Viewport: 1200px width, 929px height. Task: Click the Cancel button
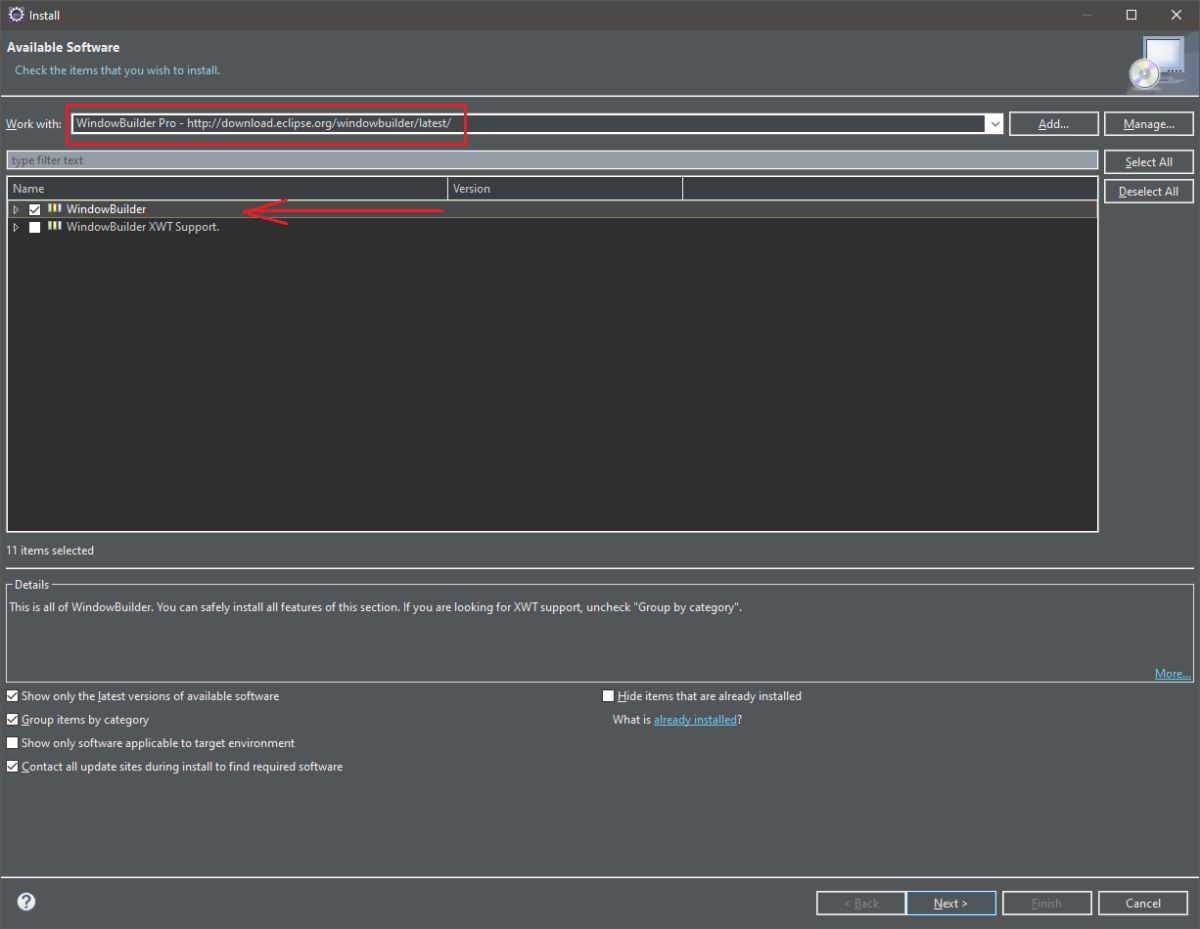[1143, 903]
